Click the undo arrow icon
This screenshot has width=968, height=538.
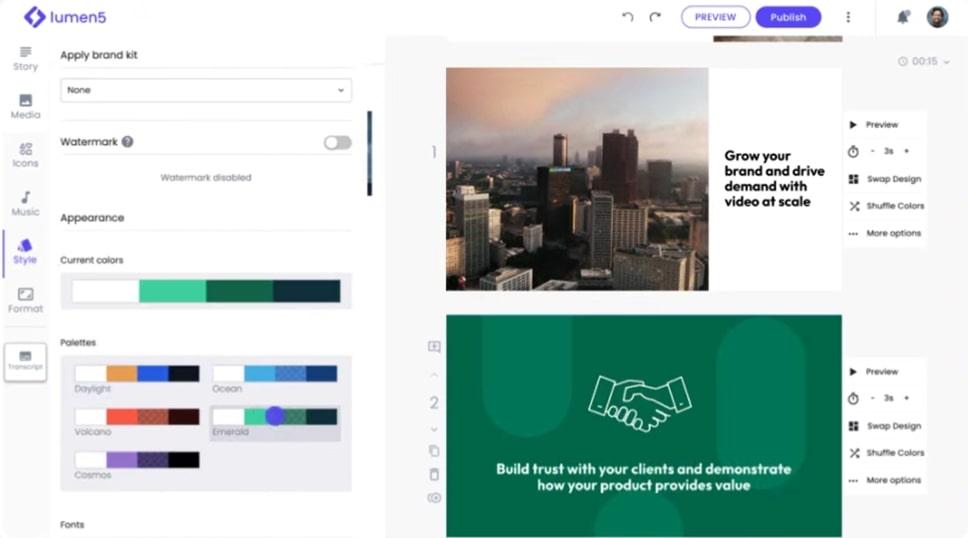(x=628, y=17)
